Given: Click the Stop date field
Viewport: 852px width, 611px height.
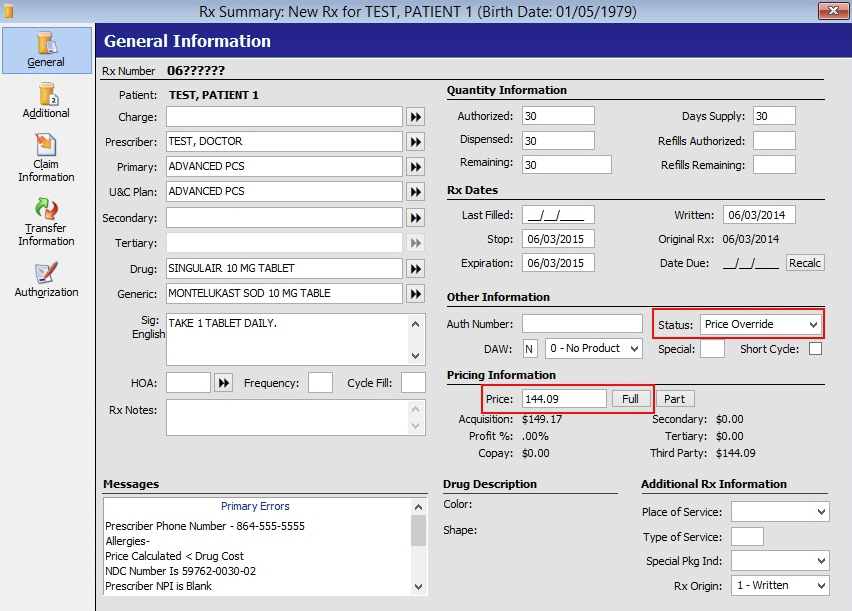Looking at the screenshot, I should [x=558, y=239].
